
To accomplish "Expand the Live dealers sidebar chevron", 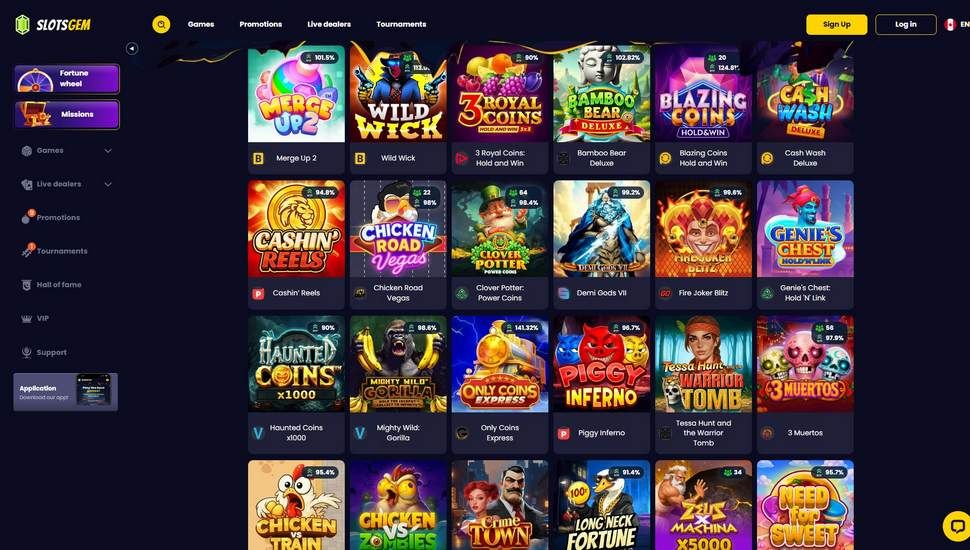I will click(108, 184).
